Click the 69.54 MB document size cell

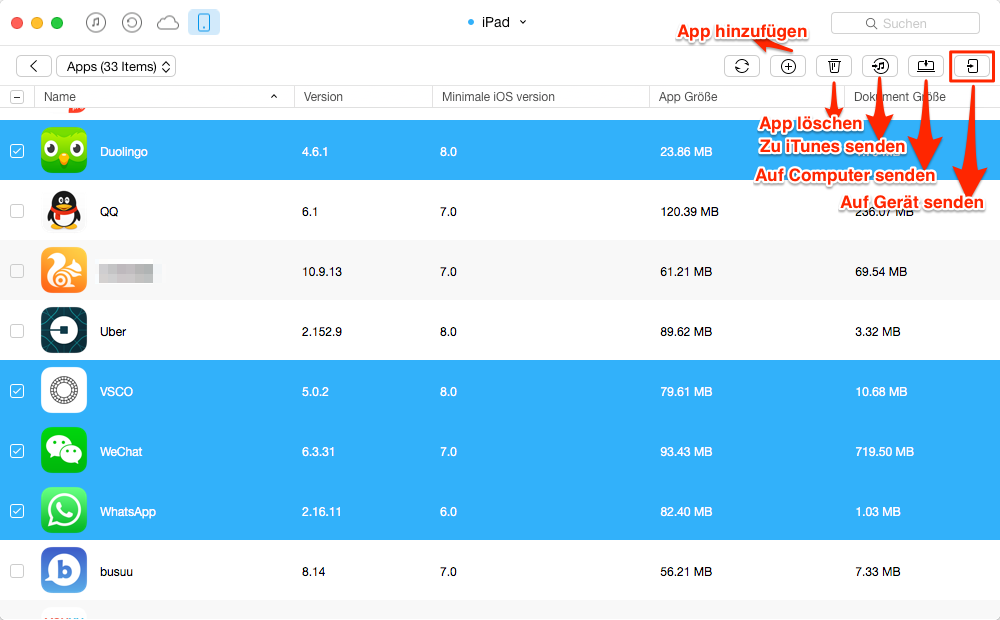pyautogui.click(x=881, y=272)
